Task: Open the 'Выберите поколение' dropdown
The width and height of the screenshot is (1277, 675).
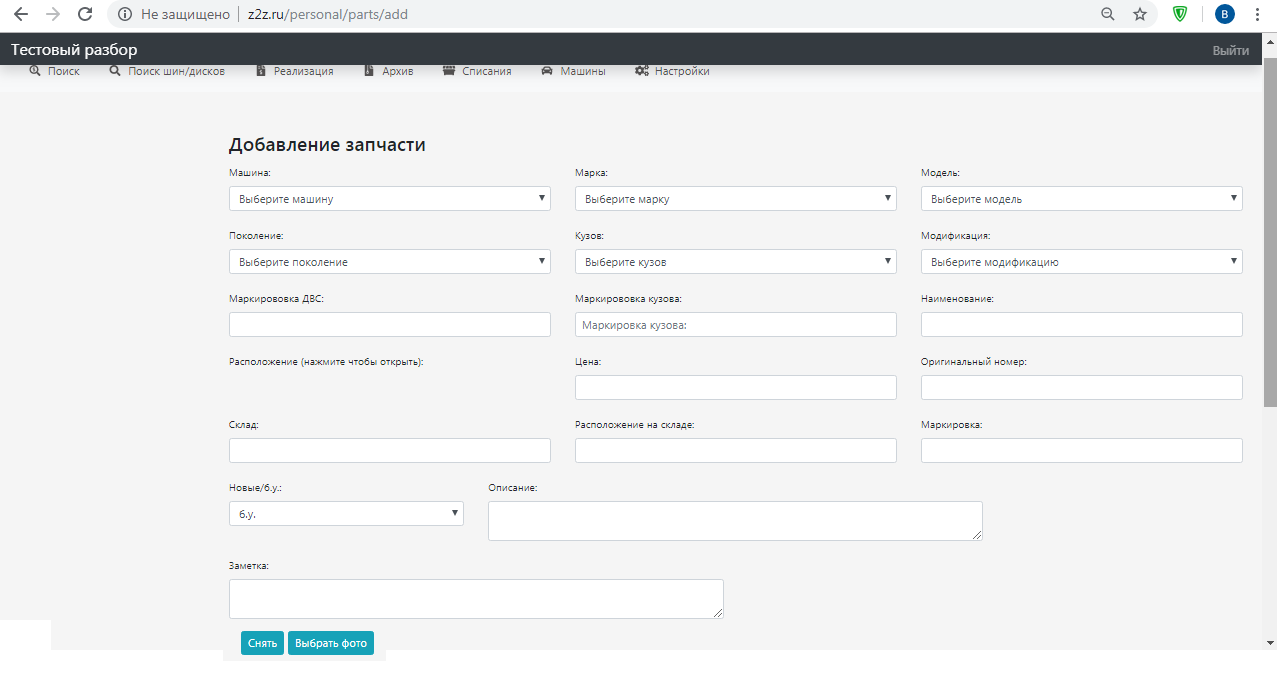Action: [x=390, y=261]
